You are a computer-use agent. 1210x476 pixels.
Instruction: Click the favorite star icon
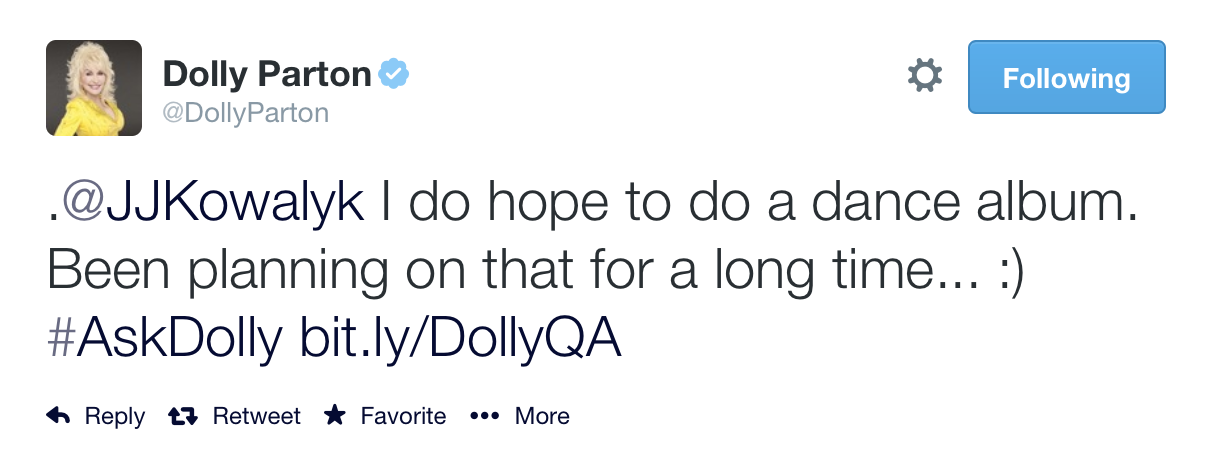[335, 416]
